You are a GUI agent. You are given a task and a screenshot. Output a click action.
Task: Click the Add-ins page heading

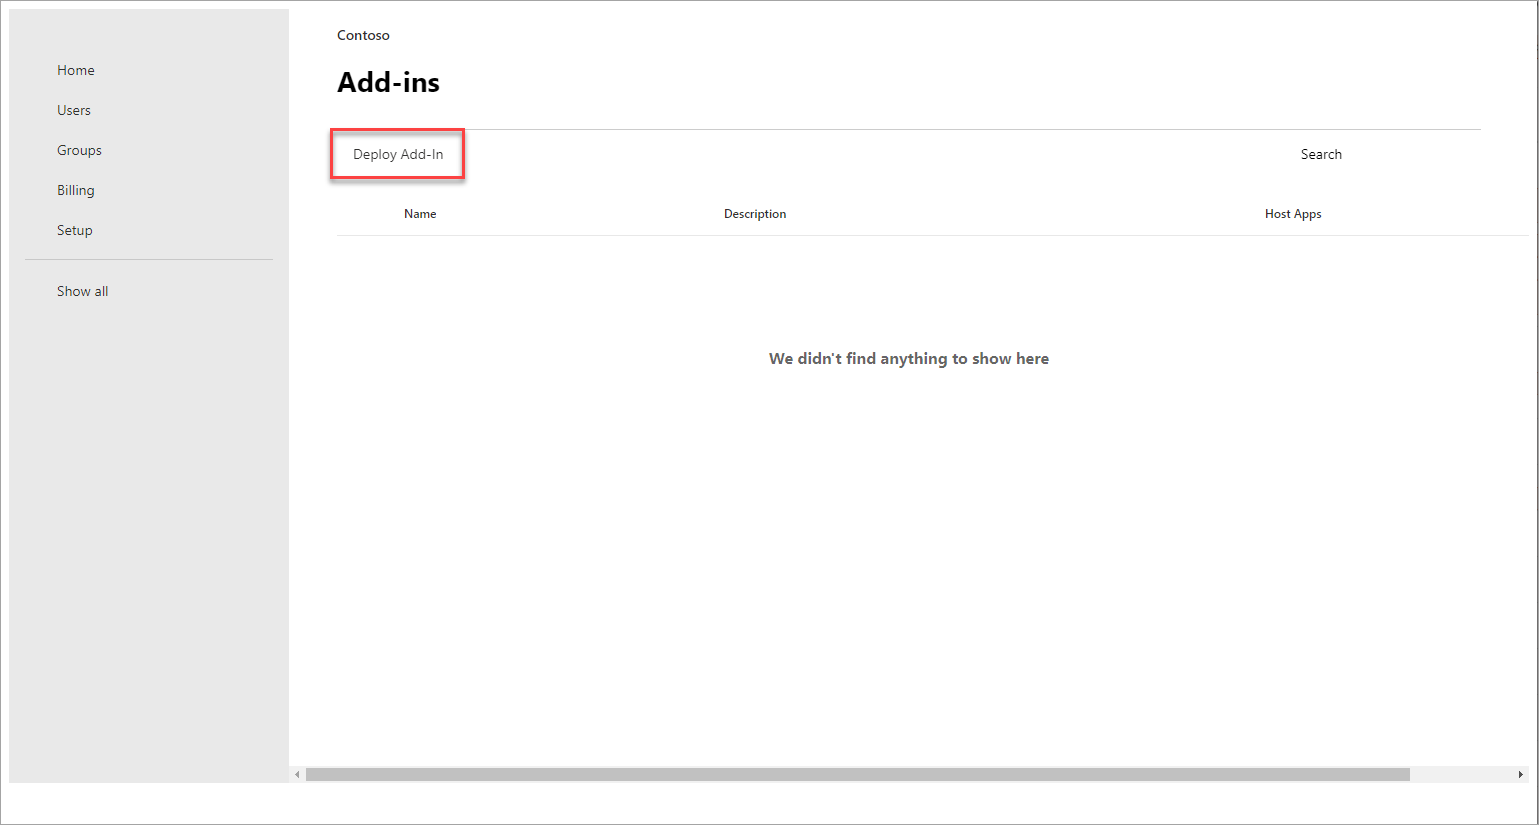(x=388, y=82)
